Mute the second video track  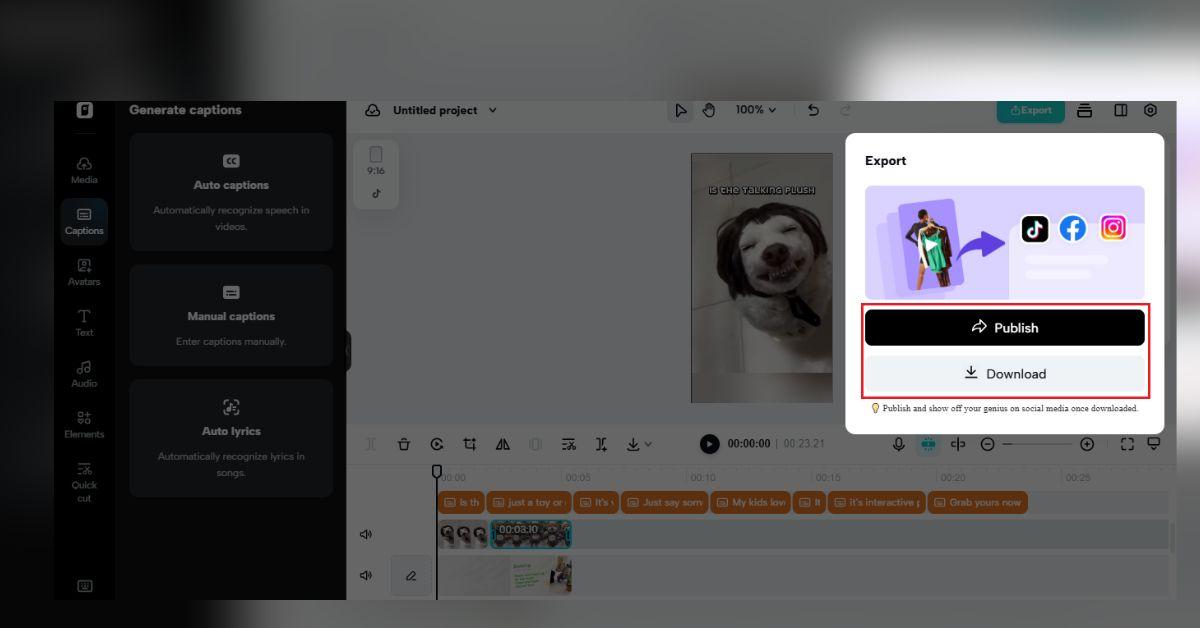[x=366, y=575]
